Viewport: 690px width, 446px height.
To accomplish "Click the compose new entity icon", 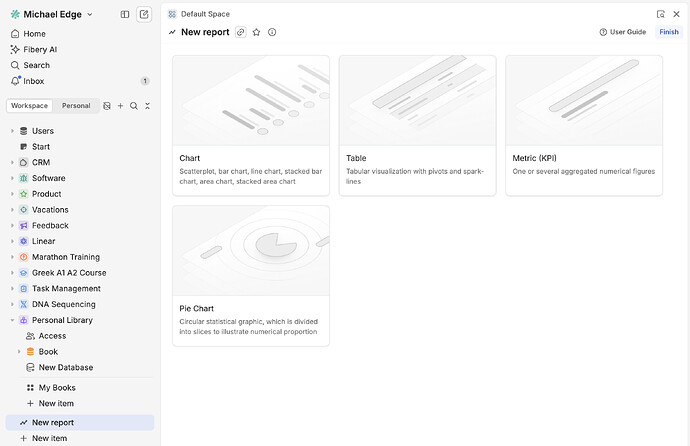I will point(144,15).
